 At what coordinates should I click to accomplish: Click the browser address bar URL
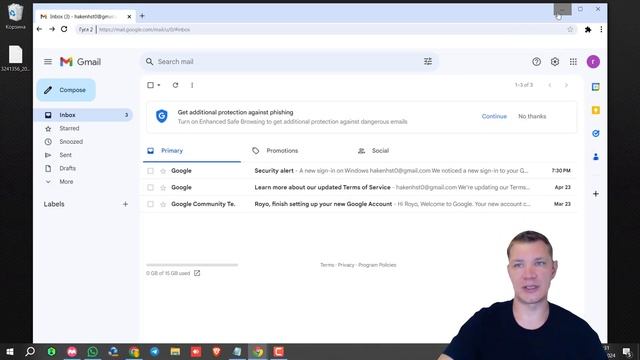pos(144,29)
